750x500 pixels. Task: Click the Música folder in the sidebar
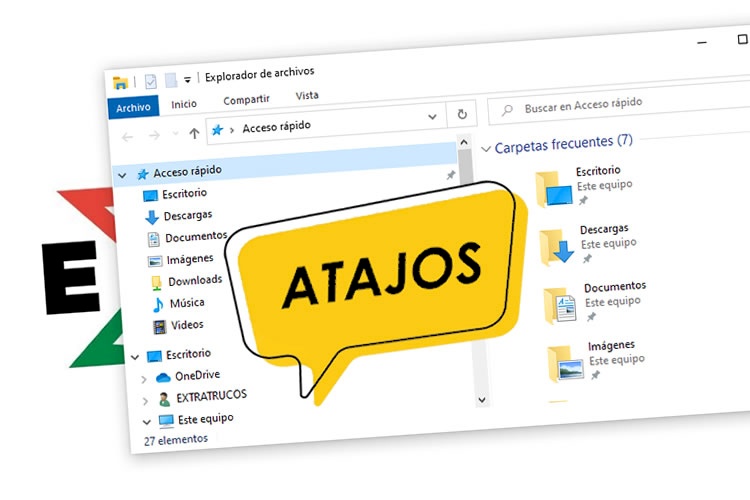point(187,303)
